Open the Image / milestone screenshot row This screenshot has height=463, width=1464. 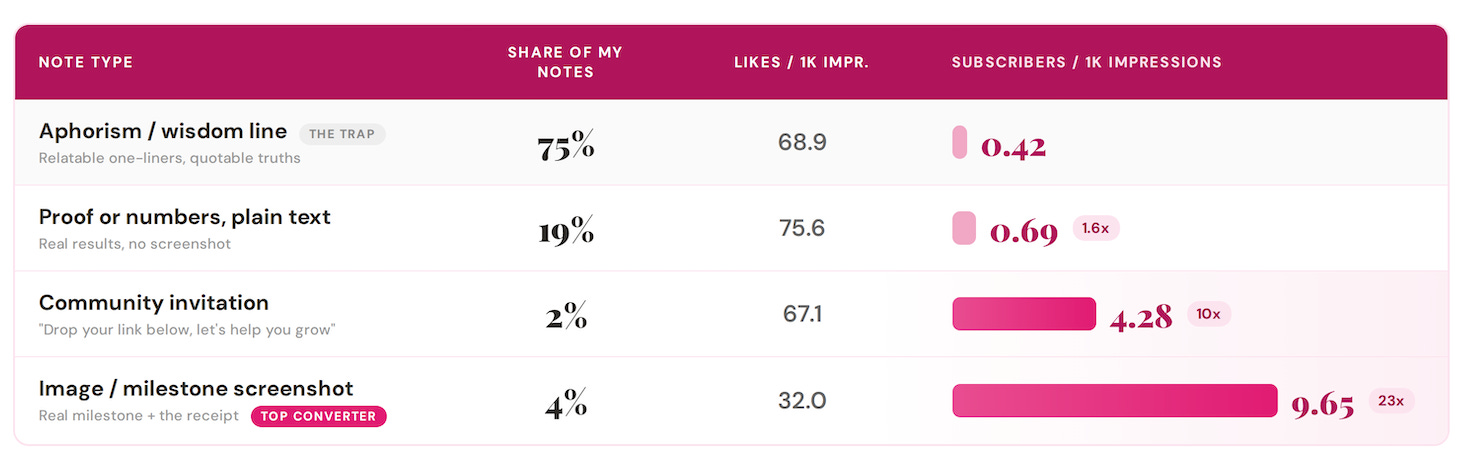[731, 400]
